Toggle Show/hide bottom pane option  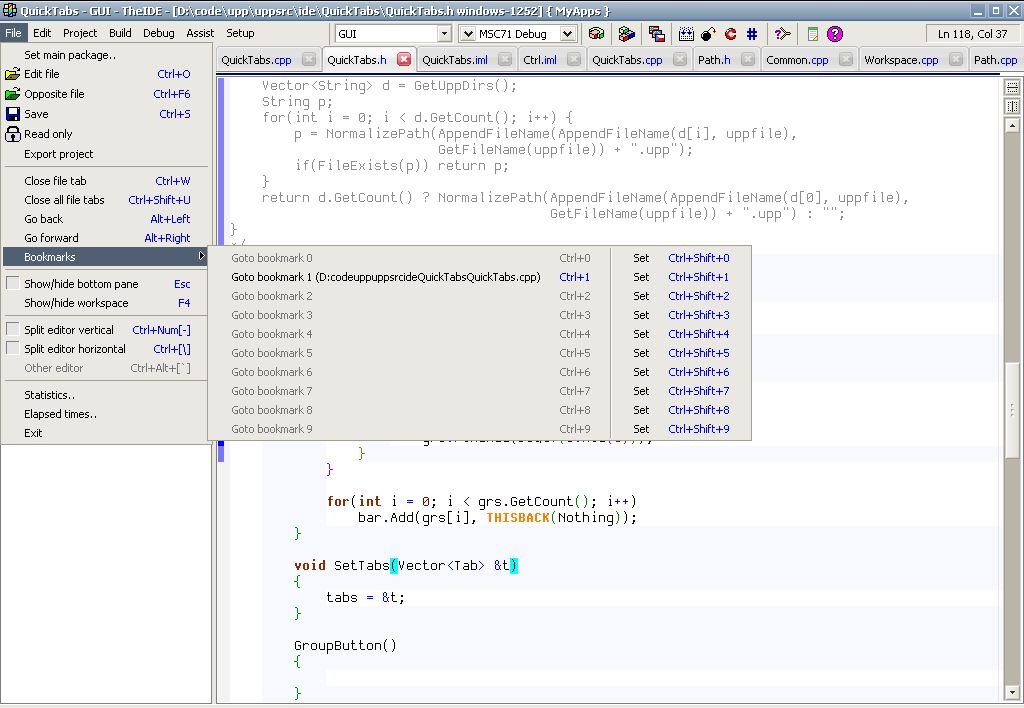coord(13,284)
